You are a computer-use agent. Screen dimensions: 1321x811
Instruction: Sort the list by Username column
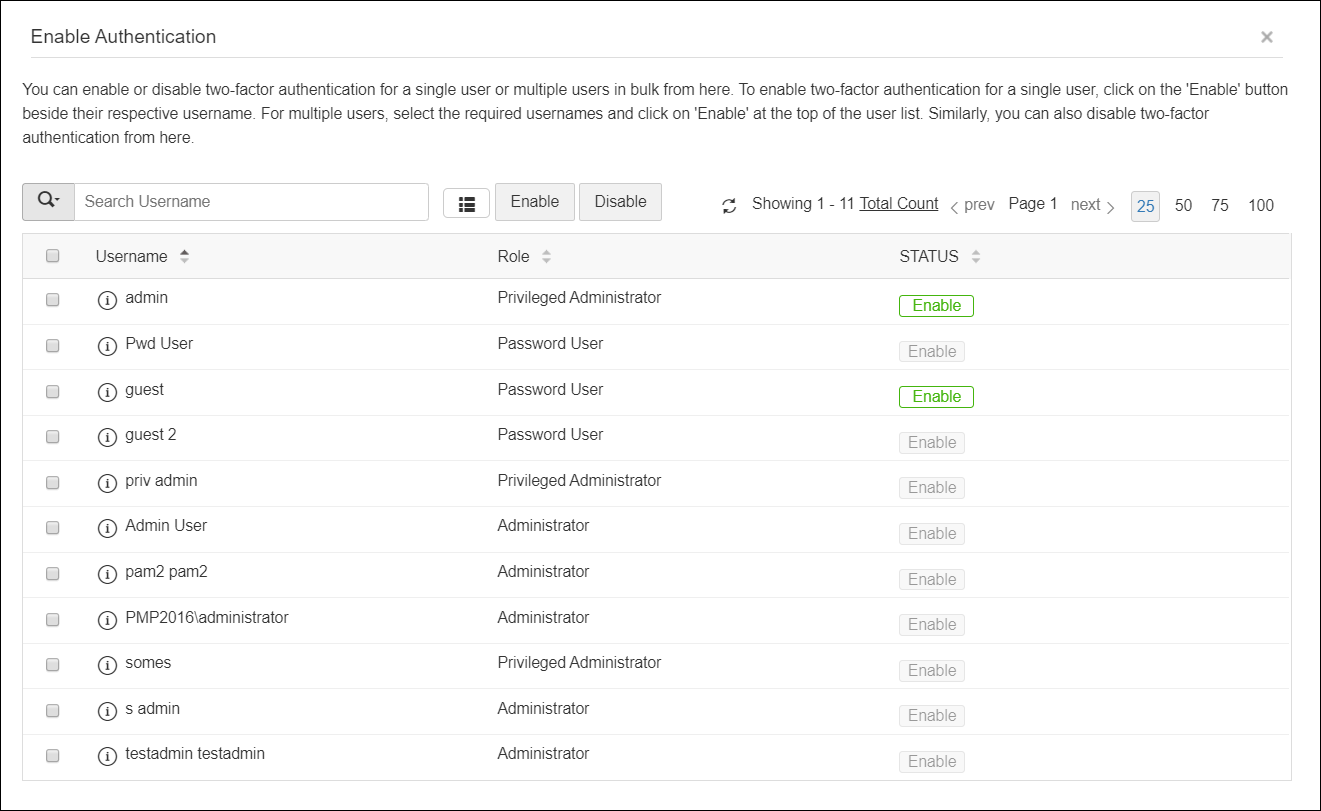(184, 257)
